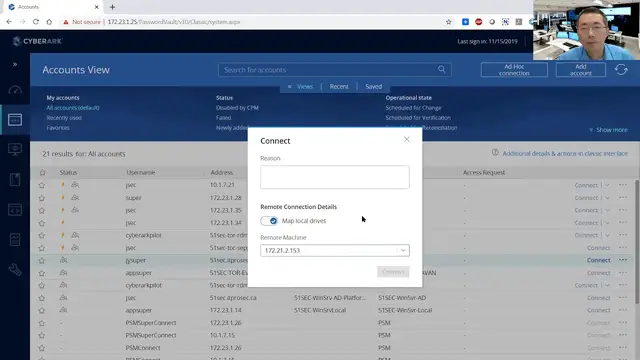Image resolution: width=640 pixels, height=360 pixels.
Task: Sort by the Status column header
Action: (x=68, y=173)
